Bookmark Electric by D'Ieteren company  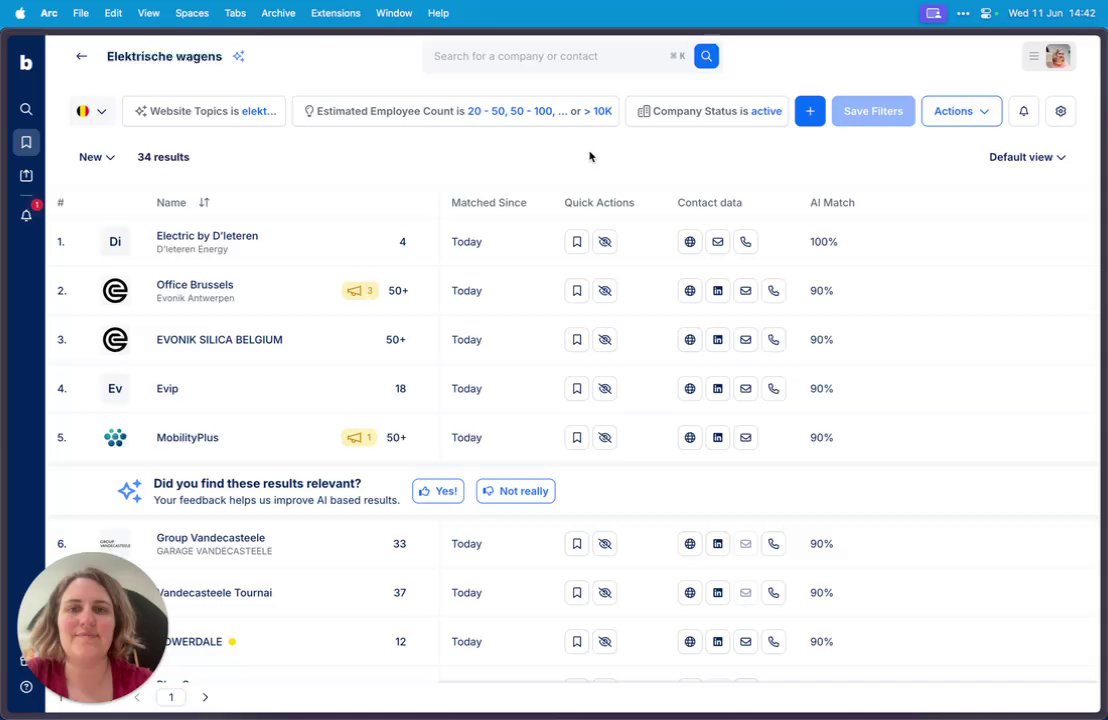[577, 242]
